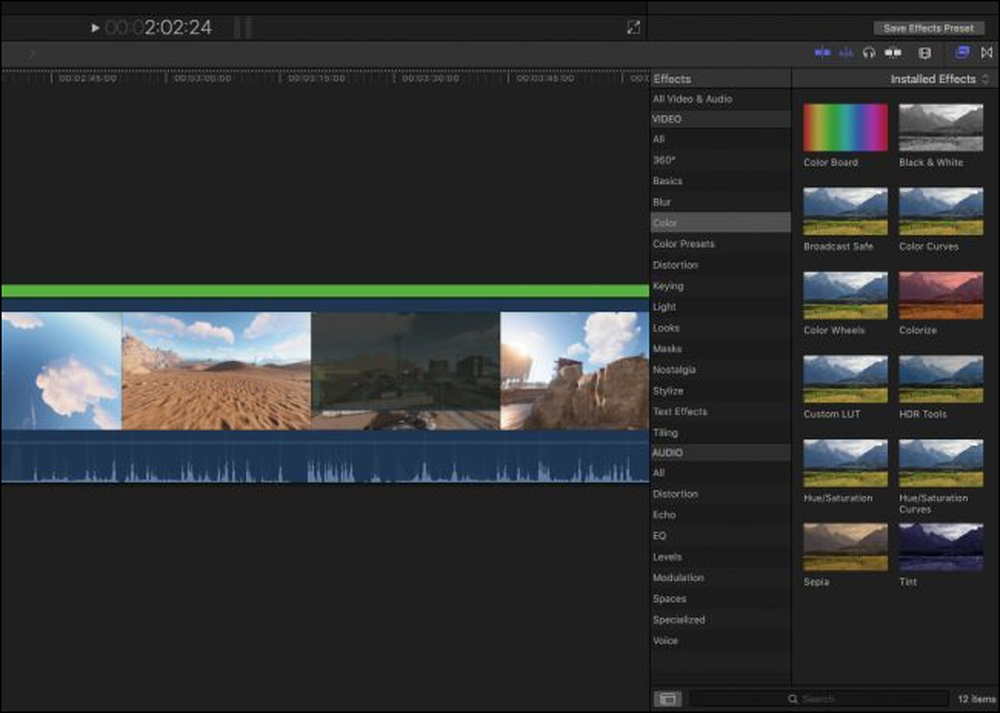Toggle the effects sidebar icon at bottom
Image resolution: width=1000 pixels, height=713 pixels.
[x=668, y=699]
